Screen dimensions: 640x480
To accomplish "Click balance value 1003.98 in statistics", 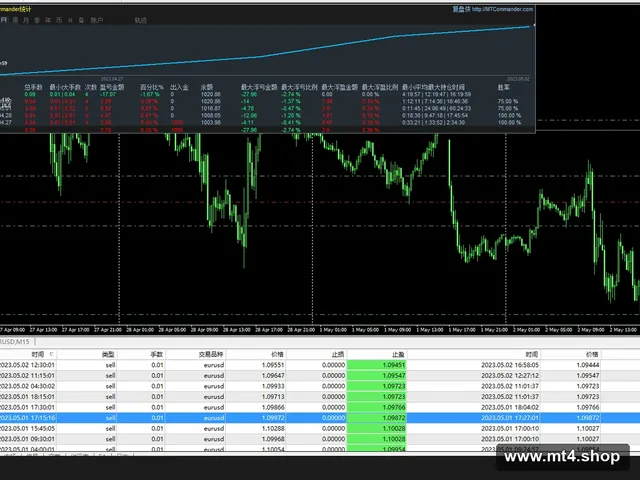I will pos(211,122).
